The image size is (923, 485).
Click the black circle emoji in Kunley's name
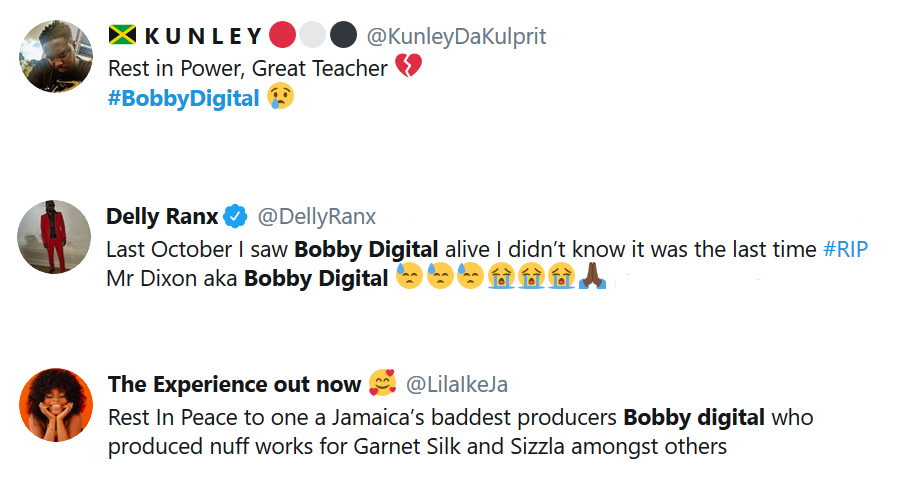[344, 37]
